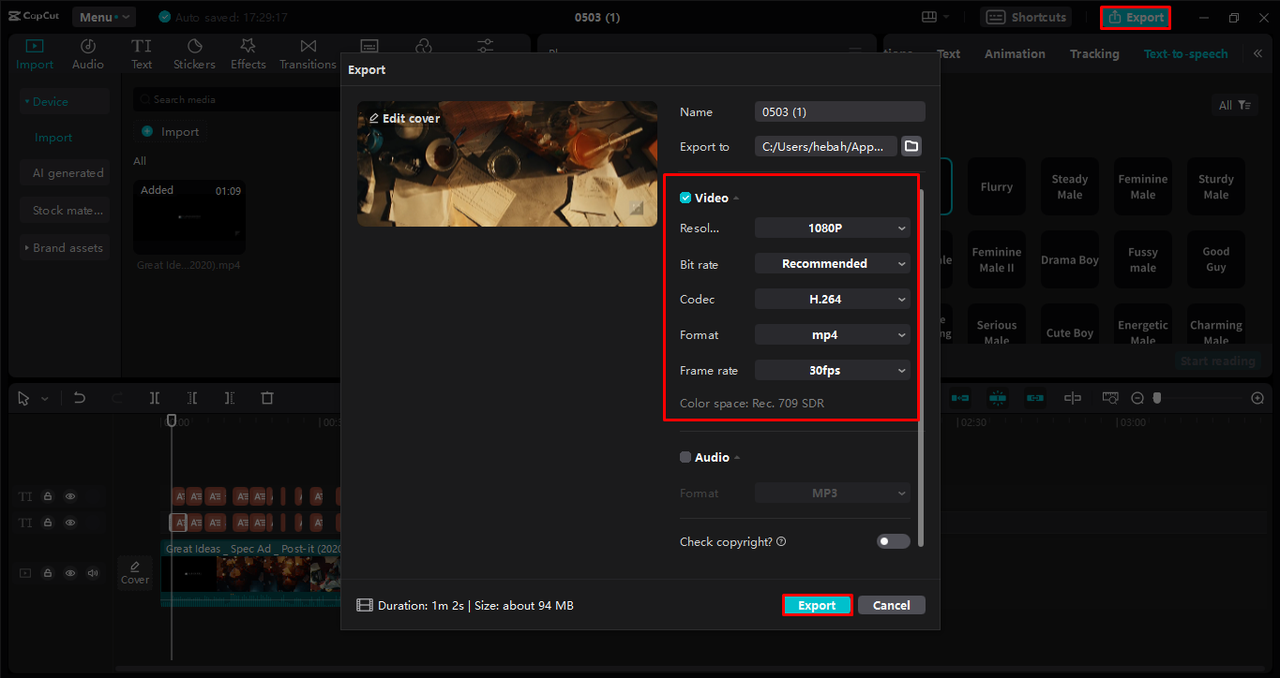Click the Export to path field
The image size is (1280, 678).
[826, 146]
